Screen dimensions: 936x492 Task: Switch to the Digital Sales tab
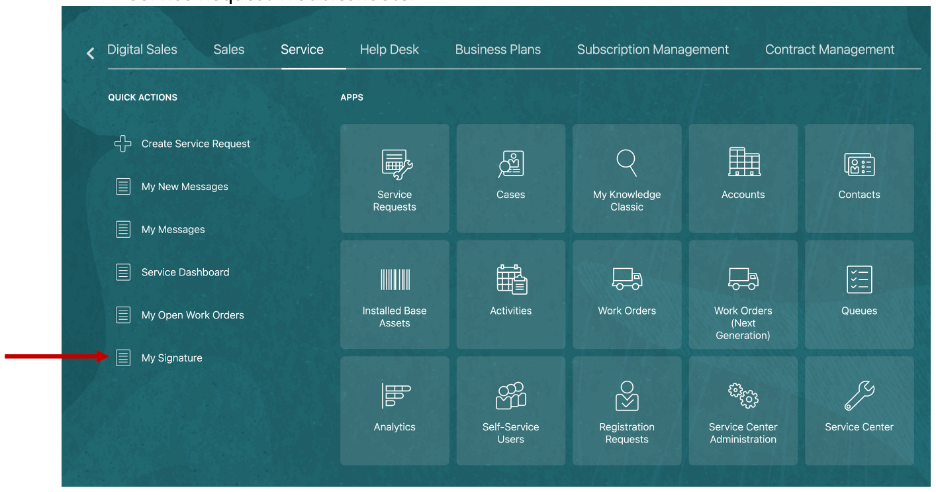point(142,50)
